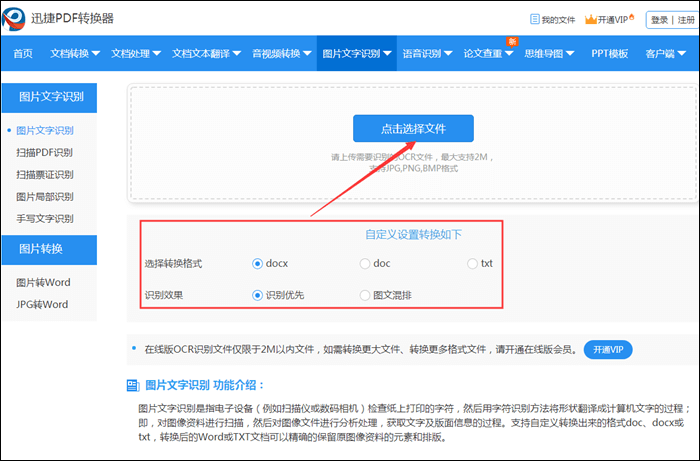Open JPG转Word in sidebar
Viewport: 700px width, 461px height.
[x=42, y=304]
